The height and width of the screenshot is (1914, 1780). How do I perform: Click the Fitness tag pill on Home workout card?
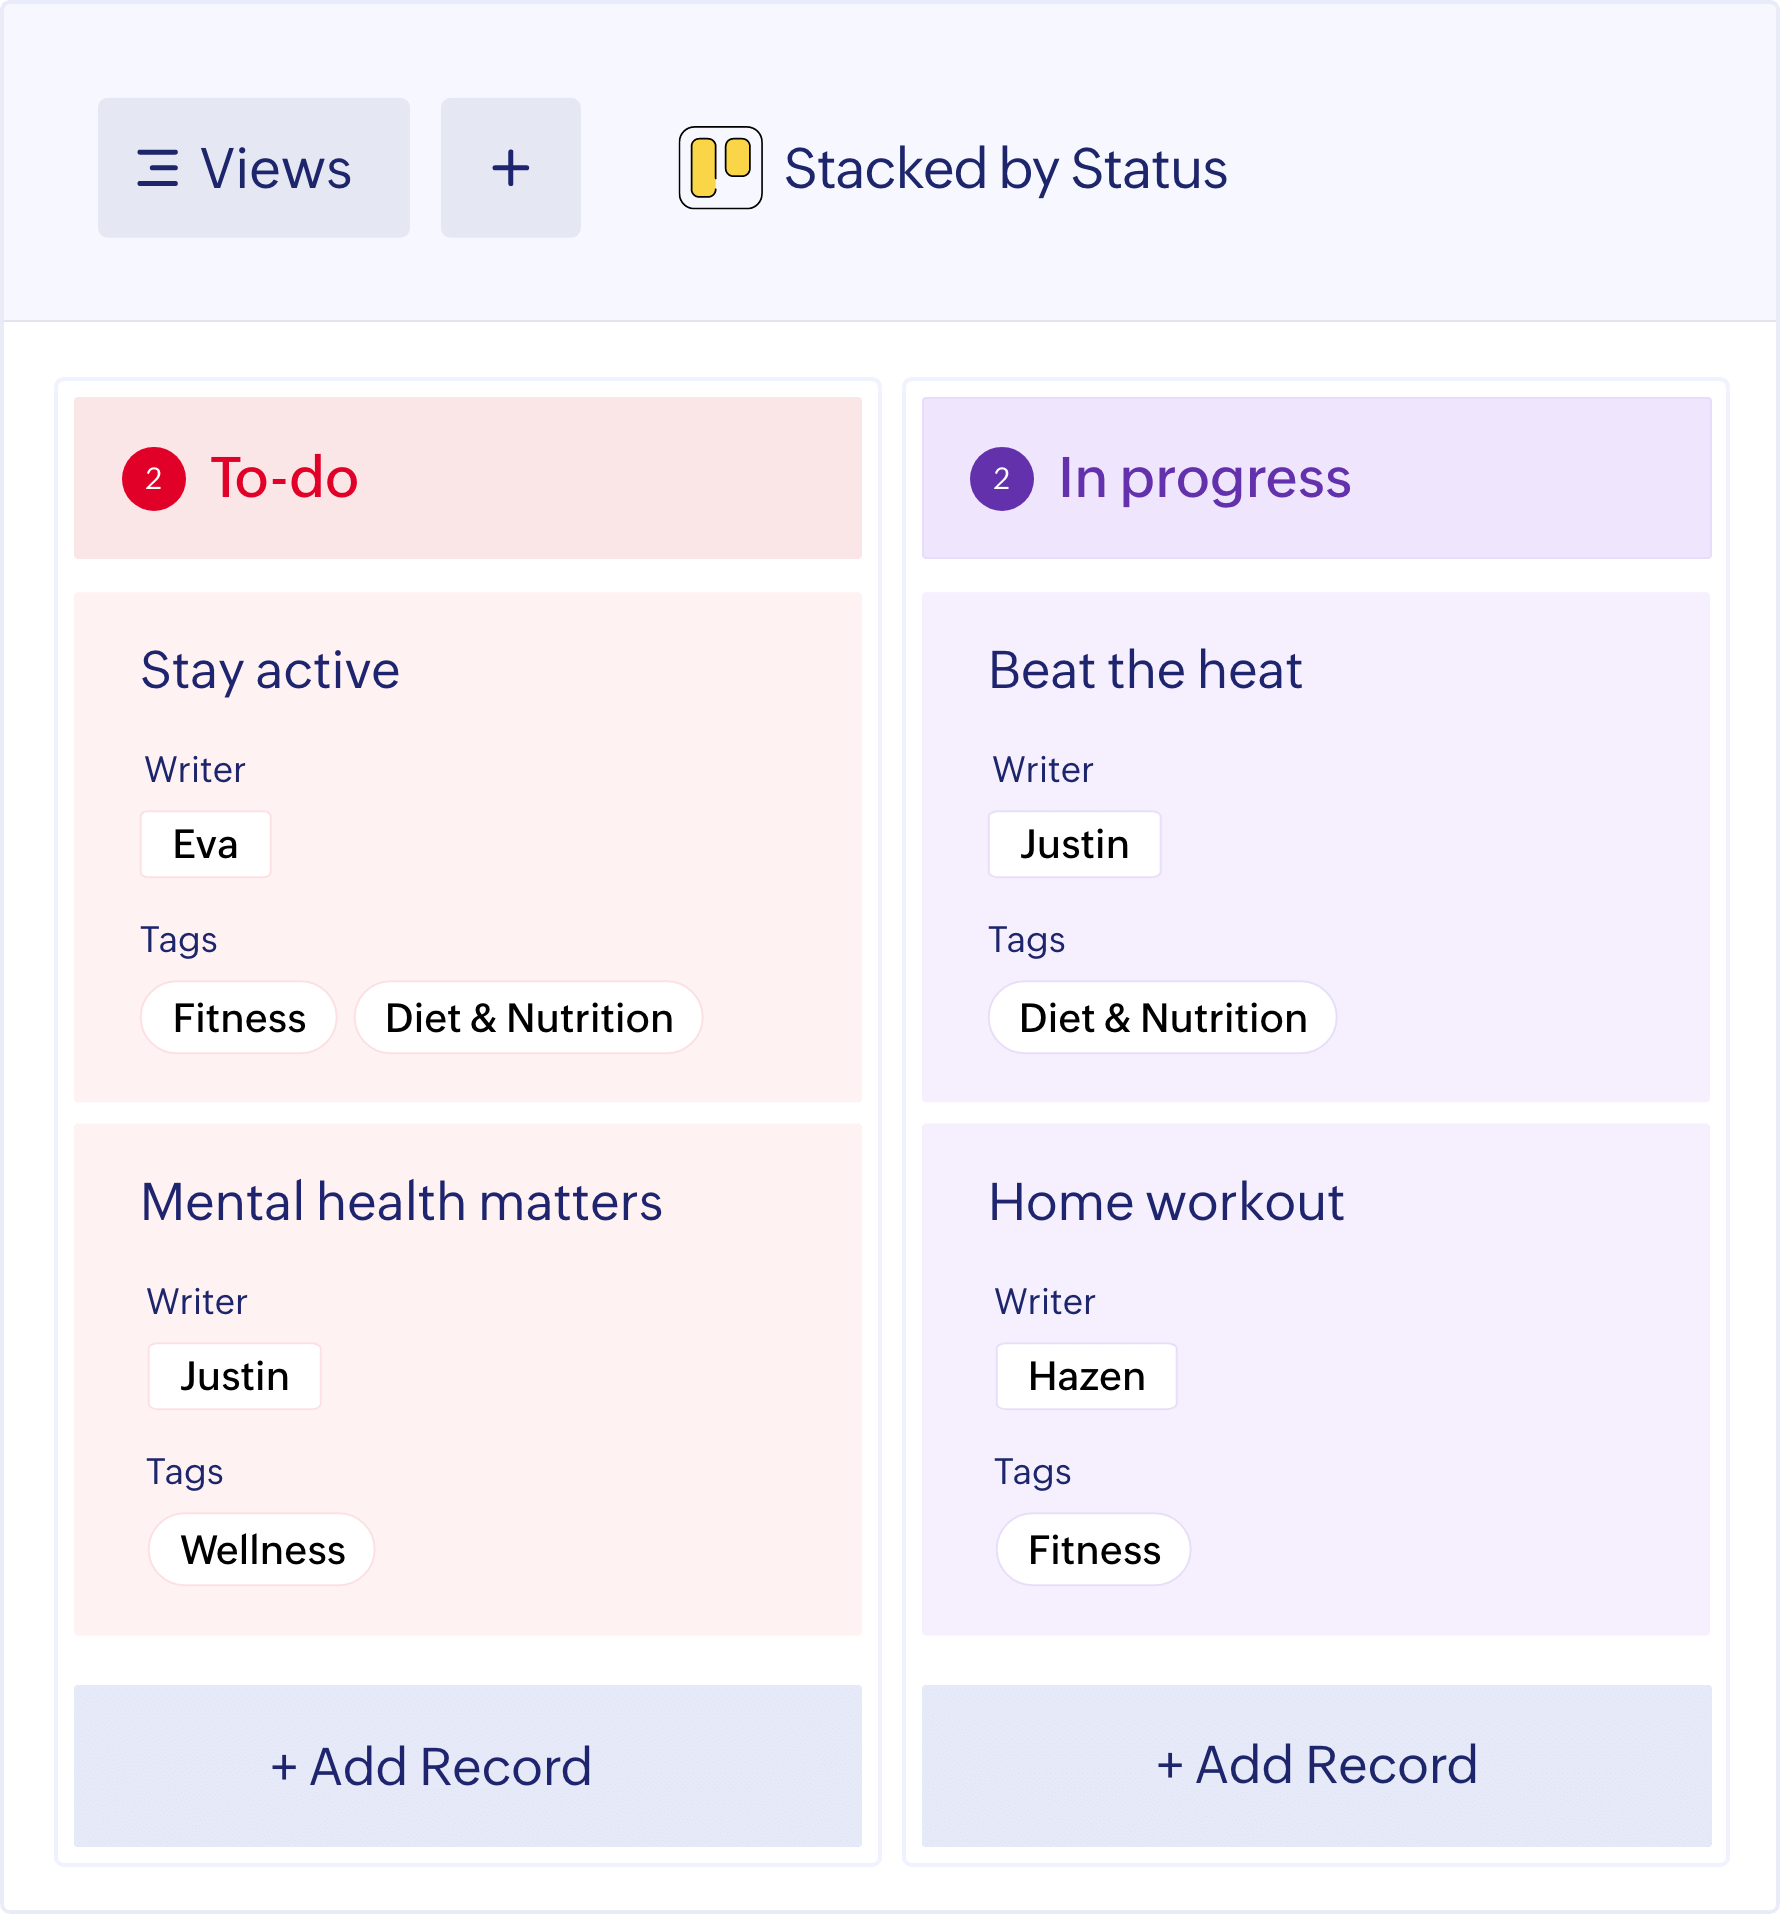(1093, 1549)
